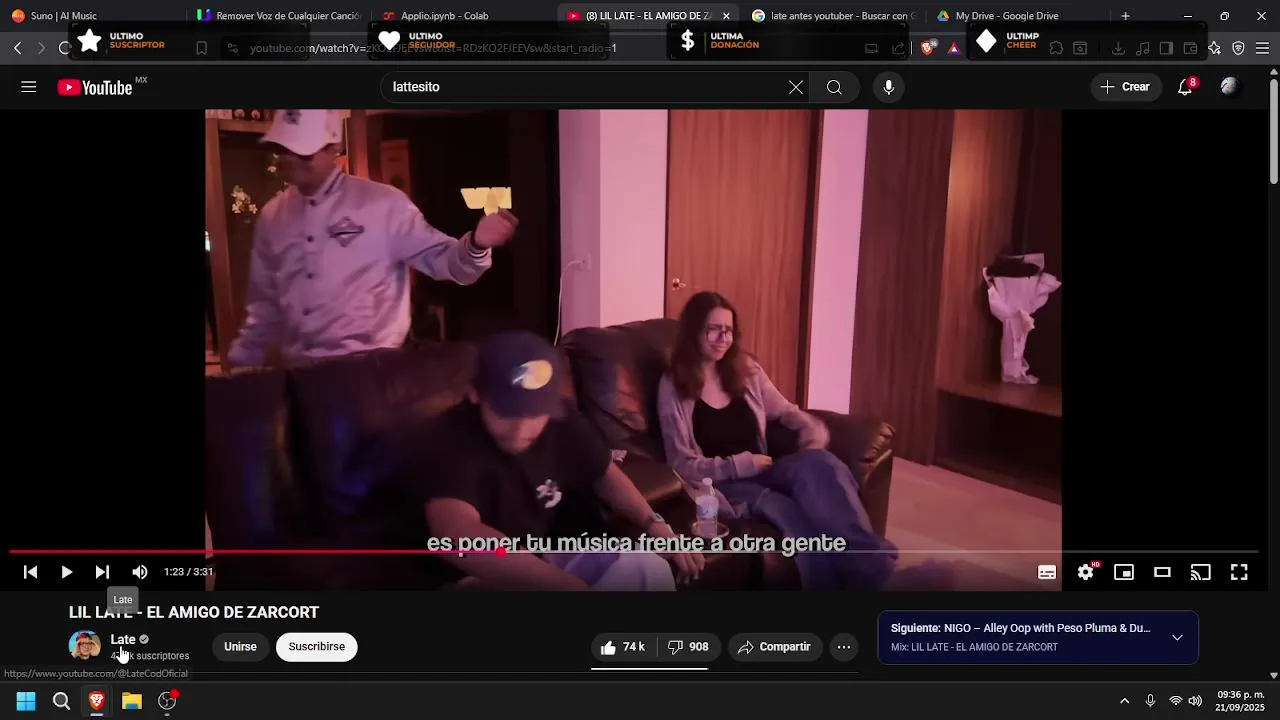Viewport: 1280px width, 720px height.
Task: Play the video
Action: tap(66, 572)
